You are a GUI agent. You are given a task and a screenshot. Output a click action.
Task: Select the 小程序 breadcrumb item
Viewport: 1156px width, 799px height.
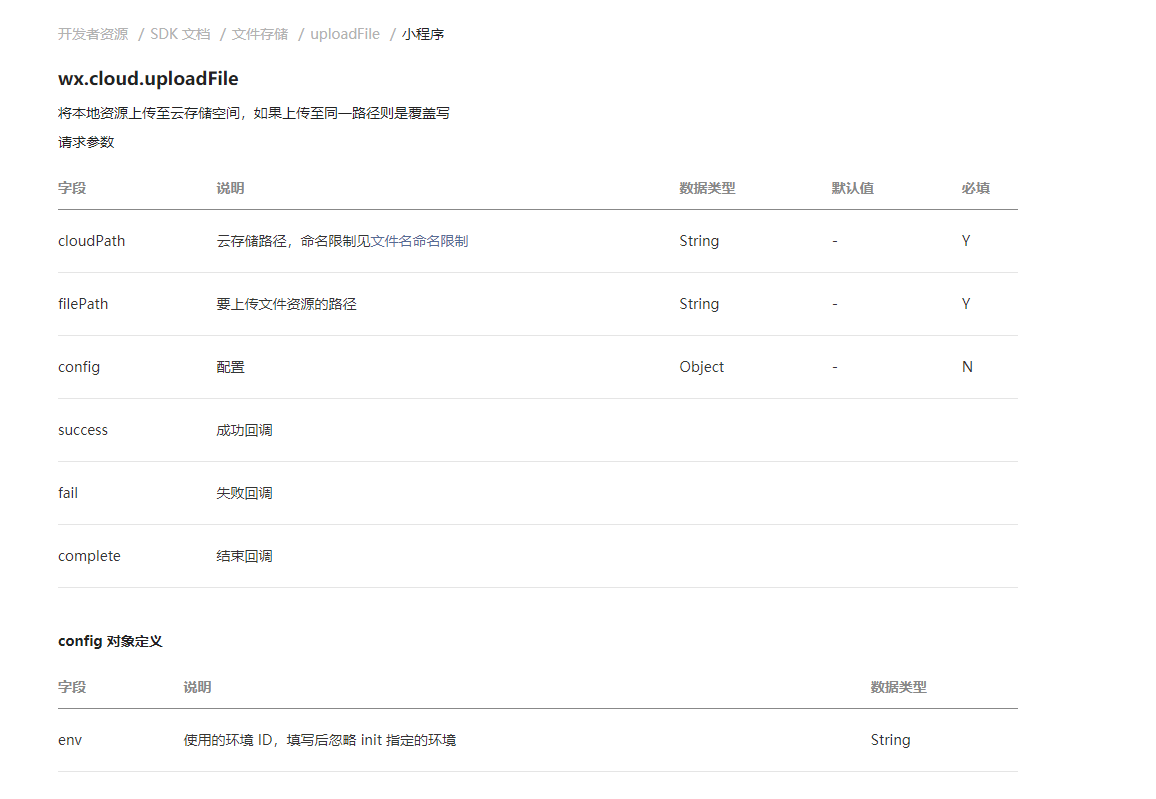[x=422, y=34]
